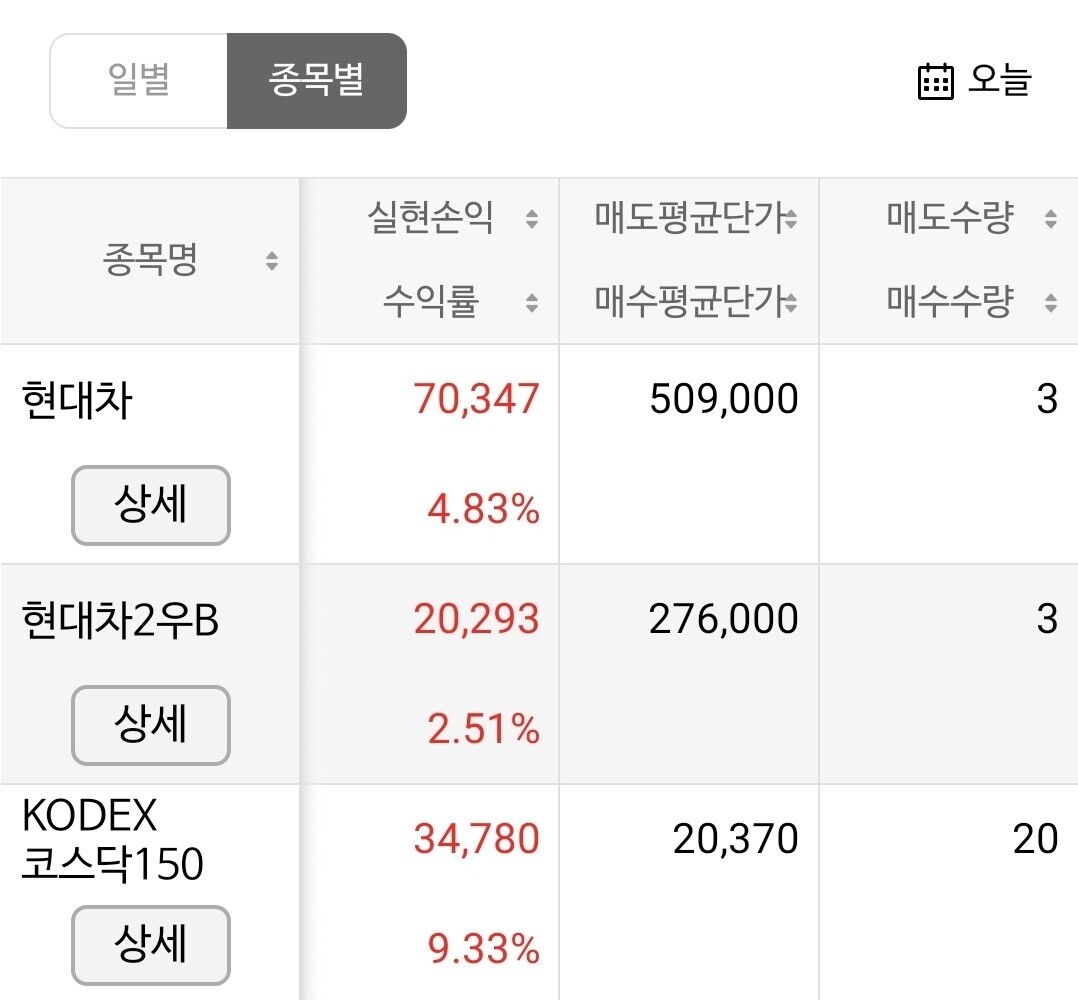Click the KODEX 코스닥150 stock name

click(112, 841)
